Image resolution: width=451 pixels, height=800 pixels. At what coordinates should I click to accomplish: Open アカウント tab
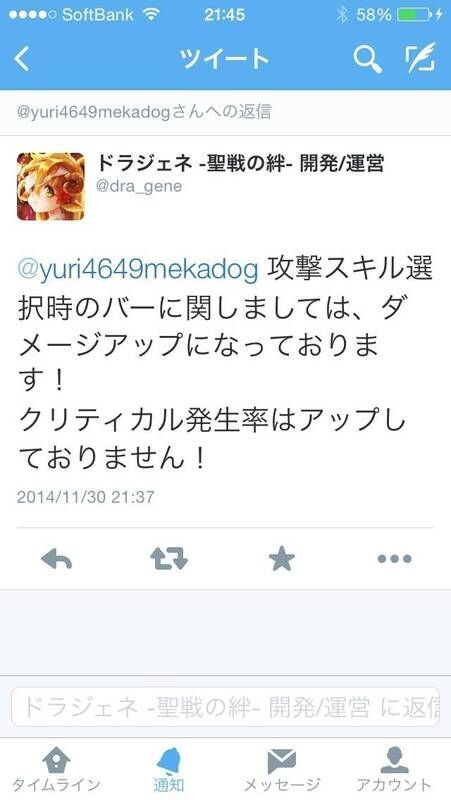point(394,769)
